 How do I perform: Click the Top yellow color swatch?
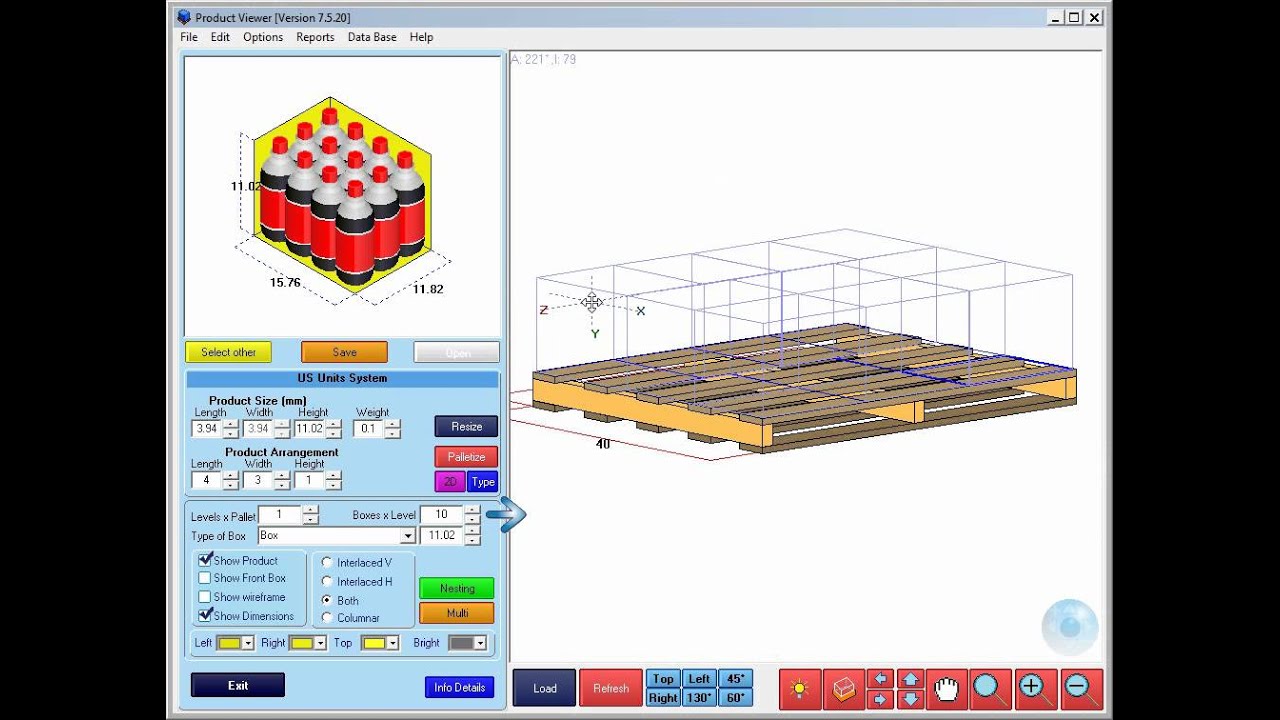click(374, 643)
